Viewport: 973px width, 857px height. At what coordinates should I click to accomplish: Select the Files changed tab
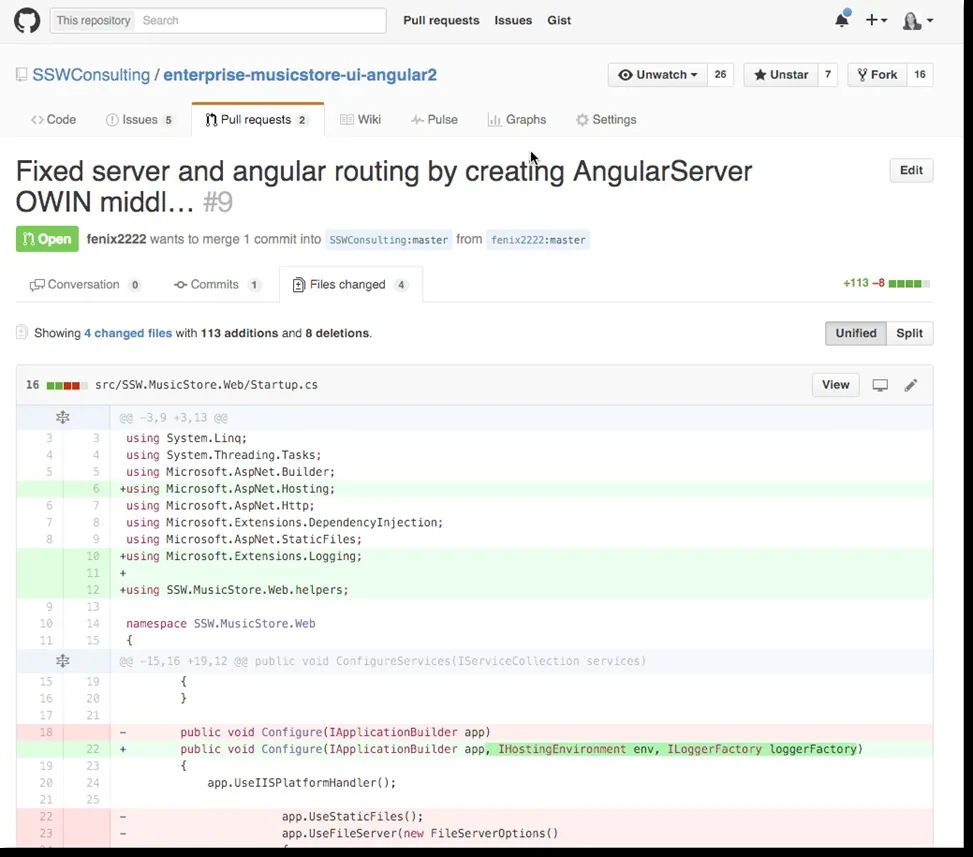click(351, 285)
